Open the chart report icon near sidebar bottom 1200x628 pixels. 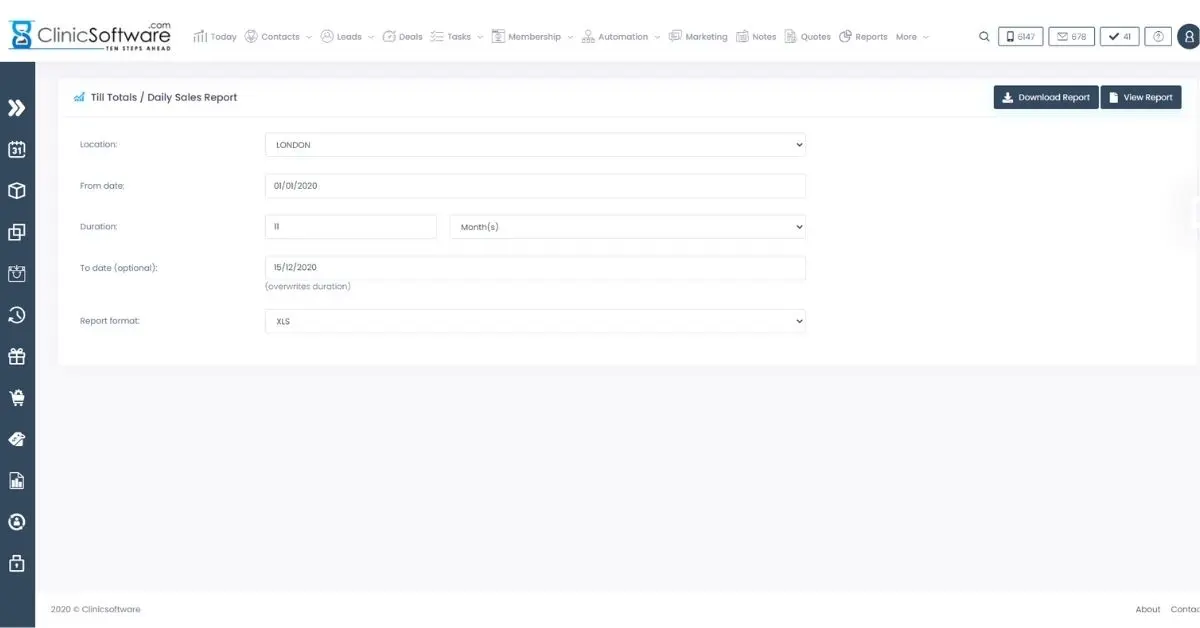tap(16, 480)
